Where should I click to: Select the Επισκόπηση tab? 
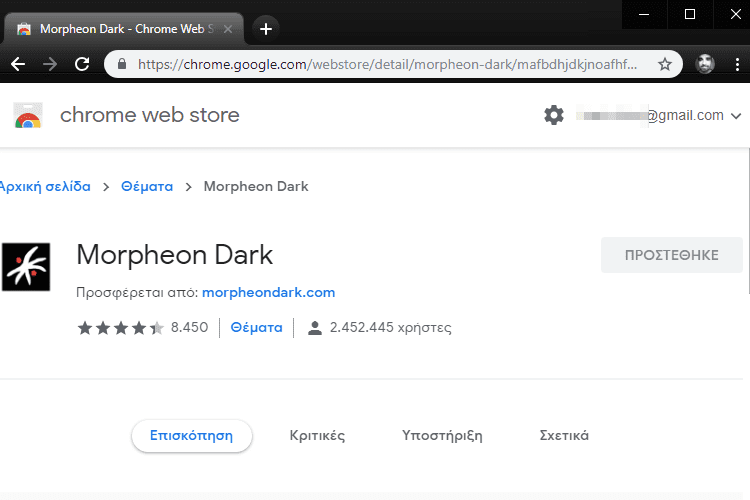(192, 436)
